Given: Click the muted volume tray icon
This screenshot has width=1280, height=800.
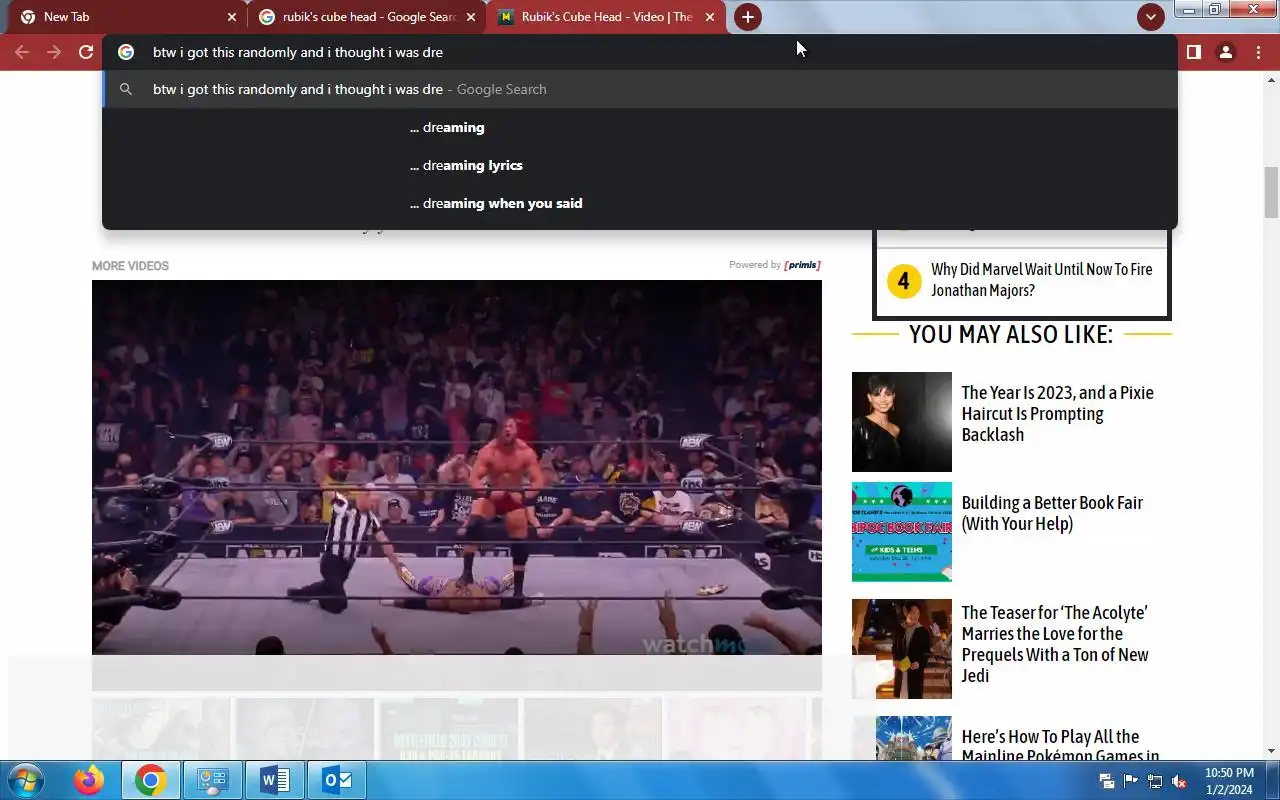Looking at the screenshot, I should (1179, 781).
